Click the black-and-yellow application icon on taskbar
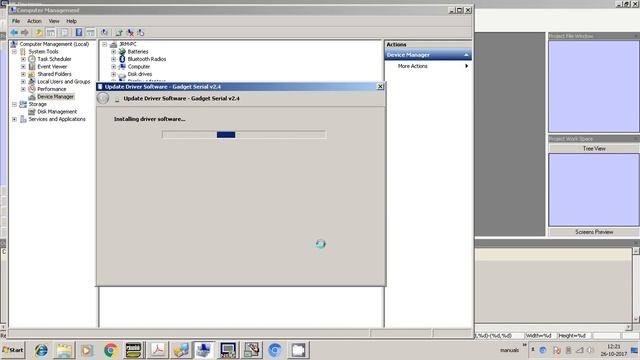This screenshot has width=640, height=360. pos(134,350)
